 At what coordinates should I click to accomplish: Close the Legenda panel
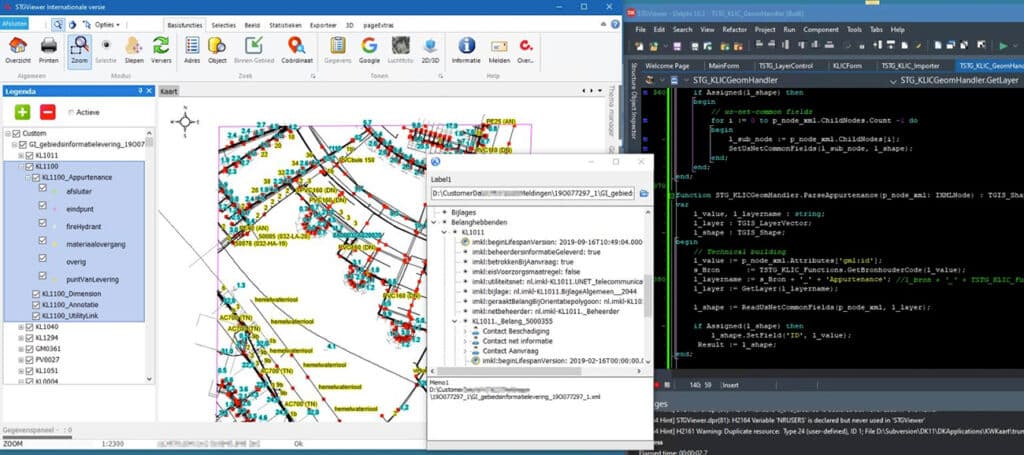click(x=150, y=91)
